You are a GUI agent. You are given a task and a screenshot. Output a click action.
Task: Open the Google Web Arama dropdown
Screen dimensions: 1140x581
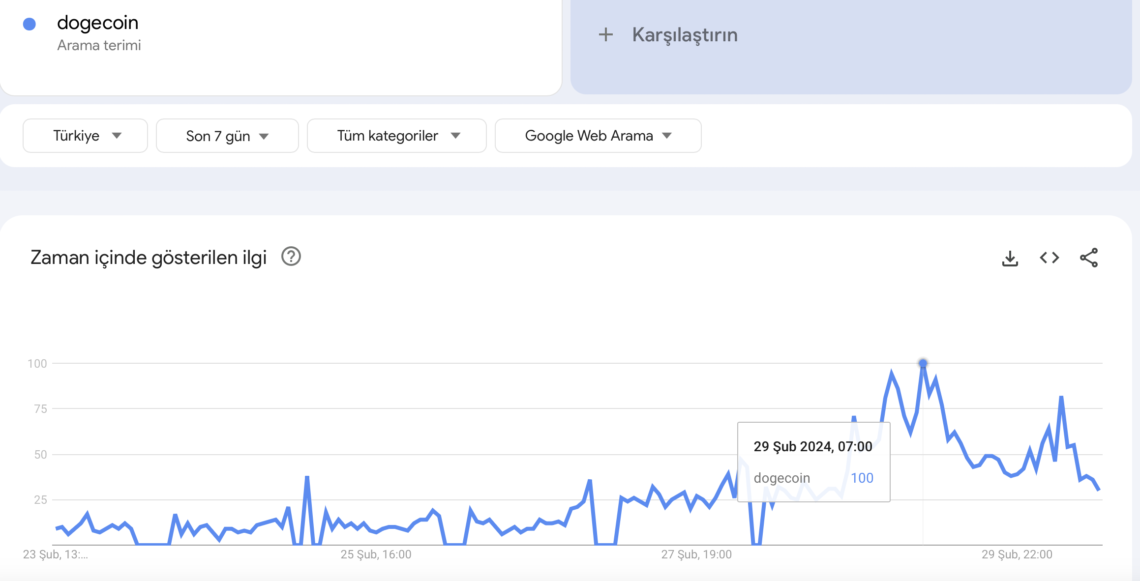click(x=598, y=136)
